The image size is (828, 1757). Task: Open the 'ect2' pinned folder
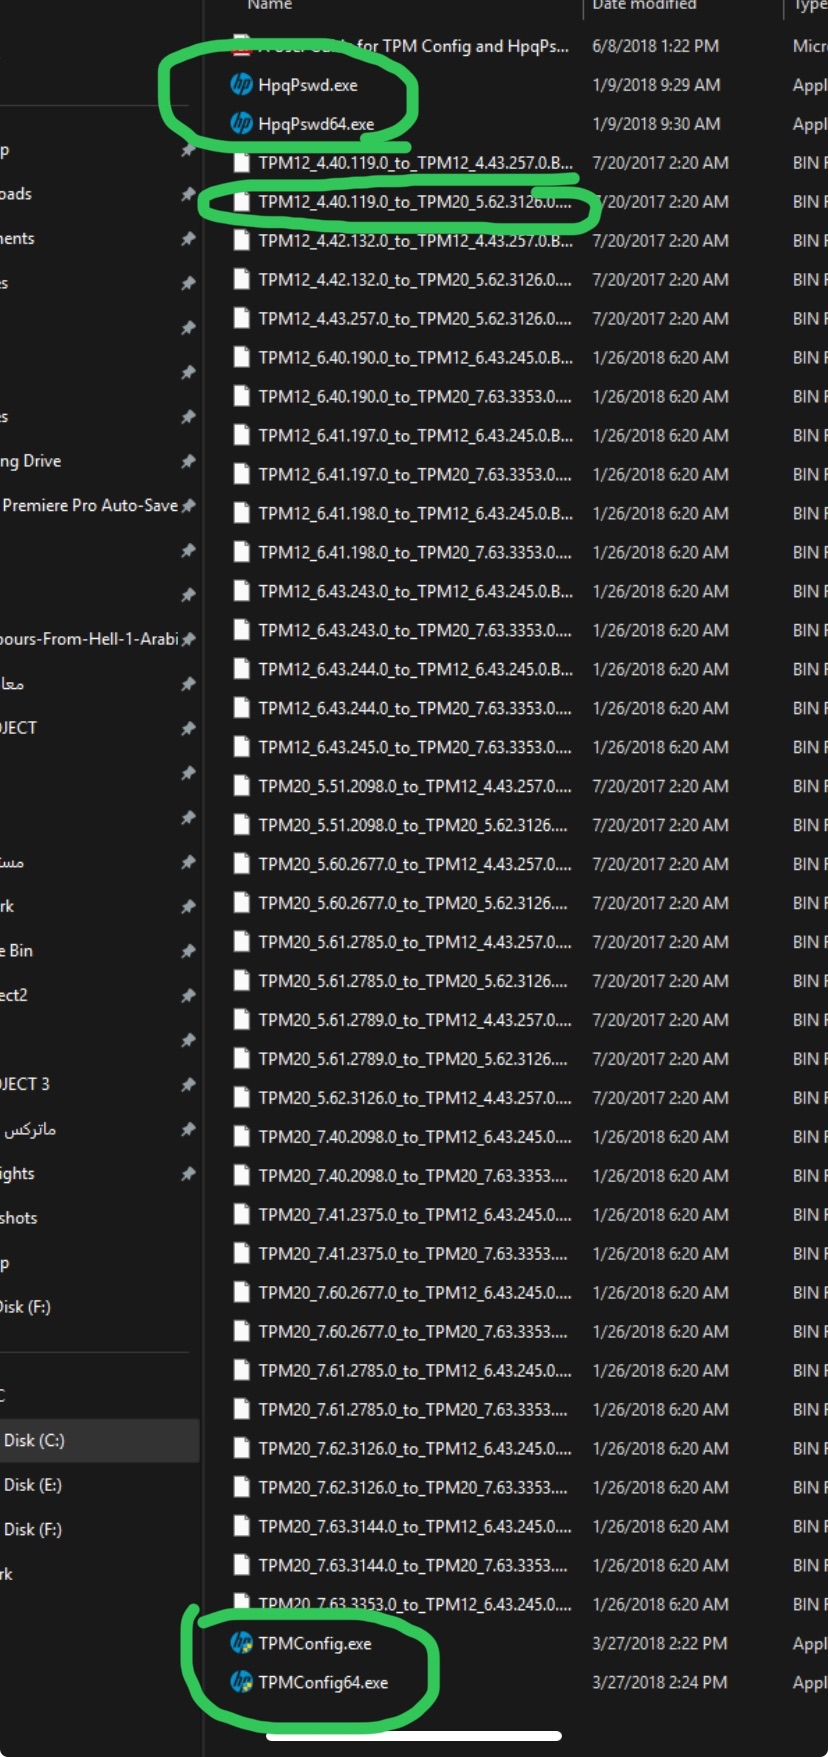tap(14, 995)
